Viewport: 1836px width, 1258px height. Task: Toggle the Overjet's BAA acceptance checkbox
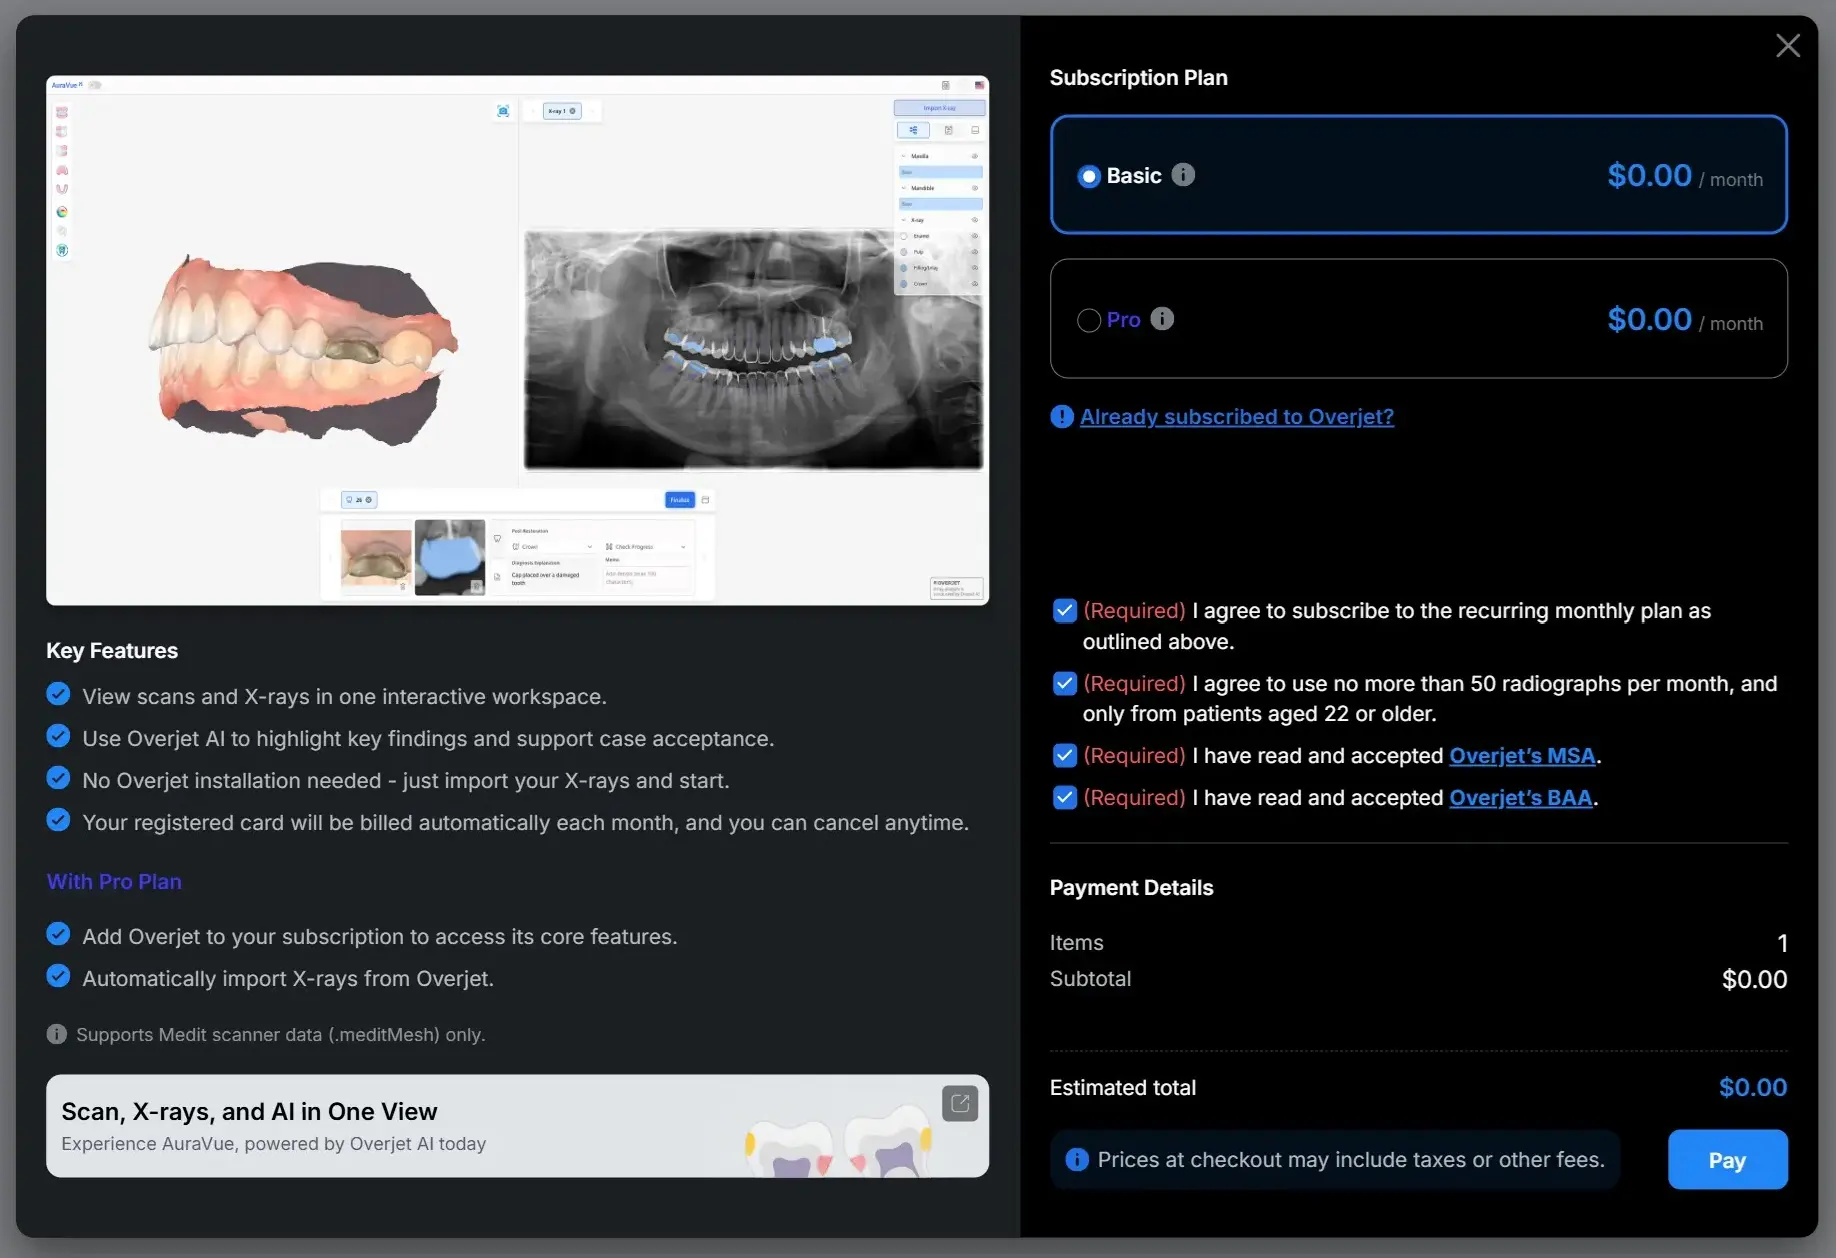[x=1065, y=798]
